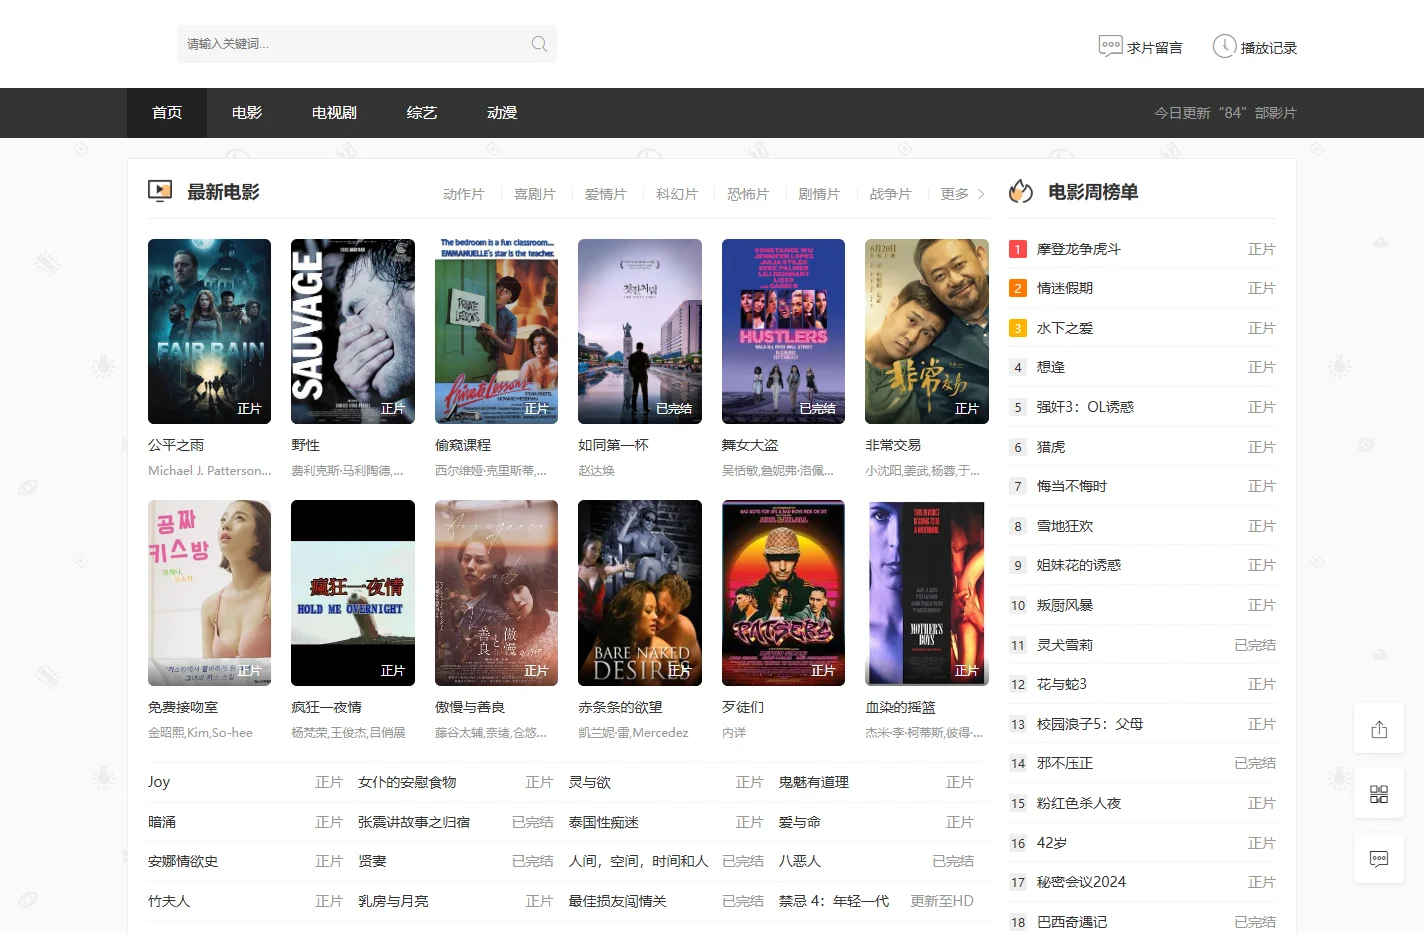The height and width of the screenshot is (933, 1424).
Task: Open the 播放记录 clock icon
Action: pos(1224,46)
